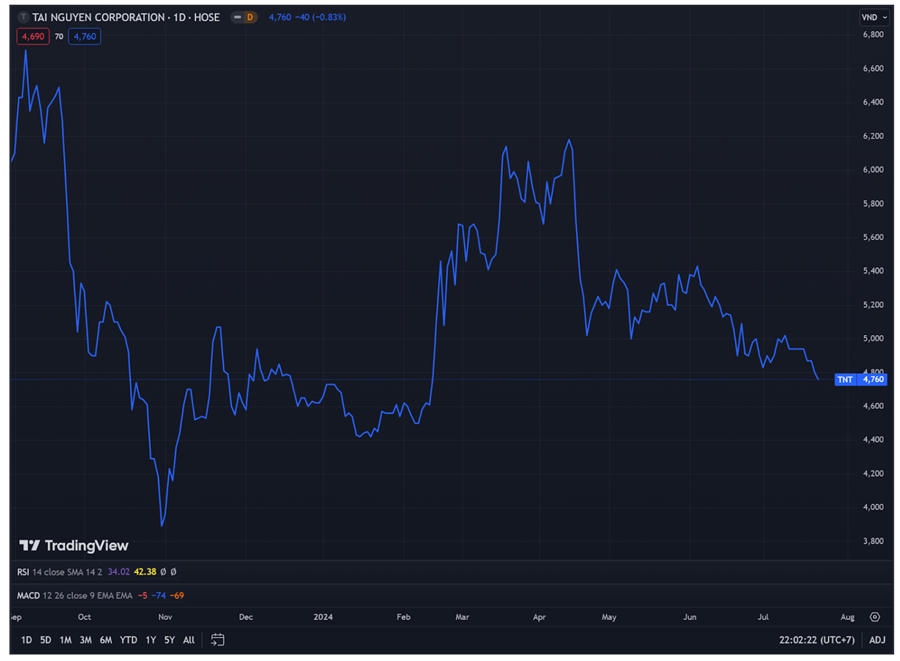The image size is (900, 661).
Task: Click the round symbol logo beside Tai Nguyen Corporation
Action: tap(24, 17)
